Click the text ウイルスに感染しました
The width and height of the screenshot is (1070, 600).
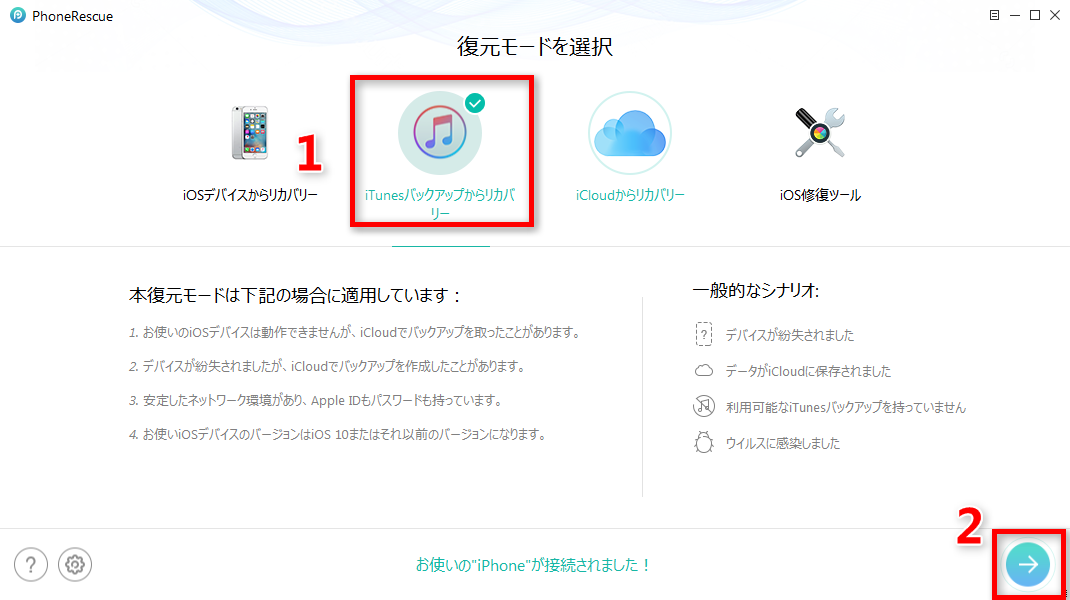coord(783,444)
